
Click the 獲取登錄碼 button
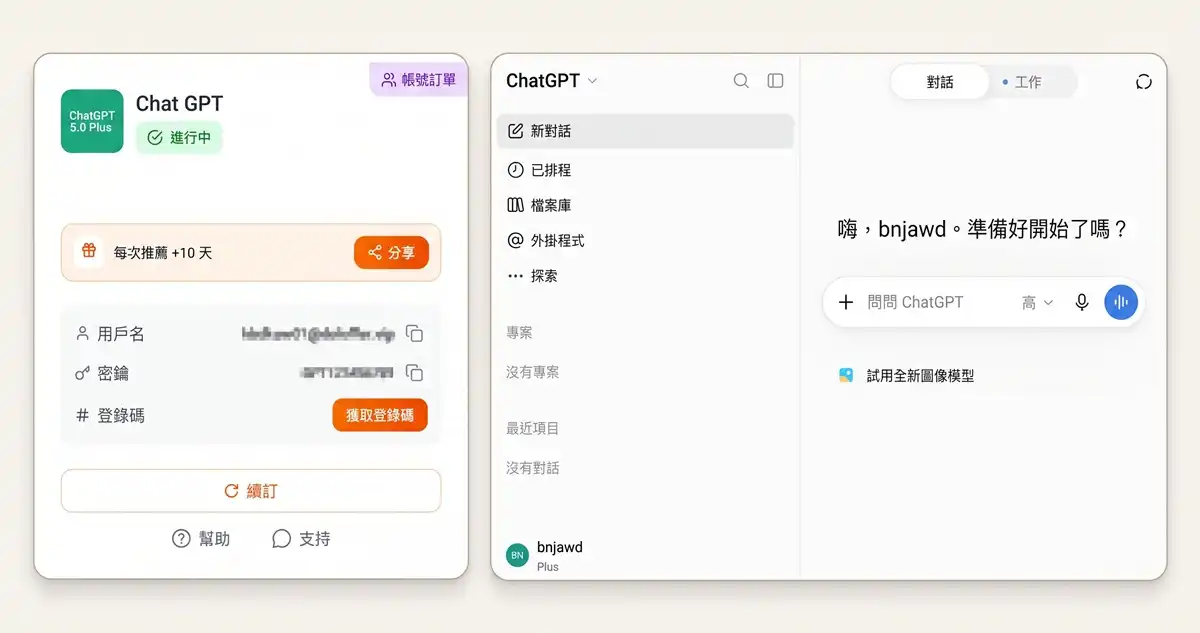point(380,415)
